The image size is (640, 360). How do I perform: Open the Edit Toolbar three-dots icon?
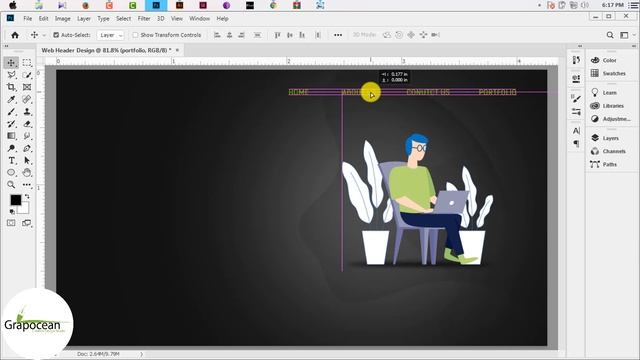[27, 185]
